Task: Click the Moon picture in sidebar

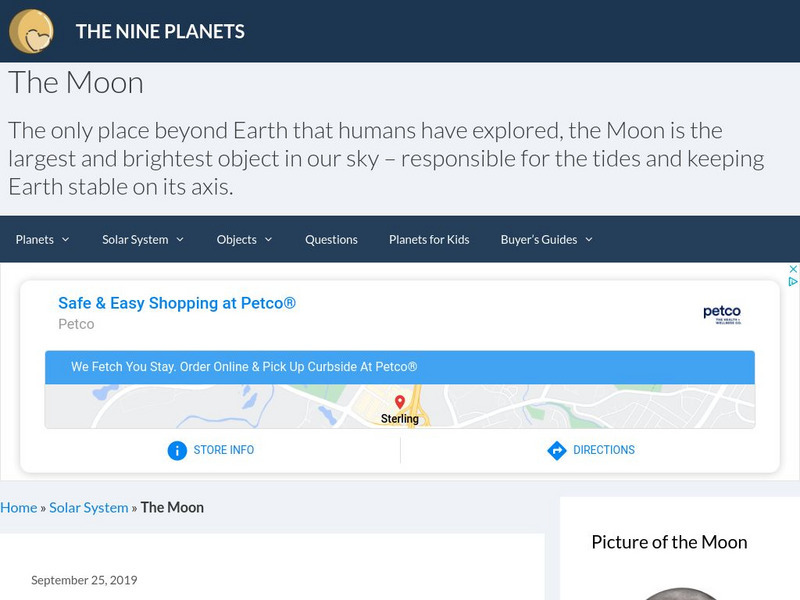Action: point(680,593)
